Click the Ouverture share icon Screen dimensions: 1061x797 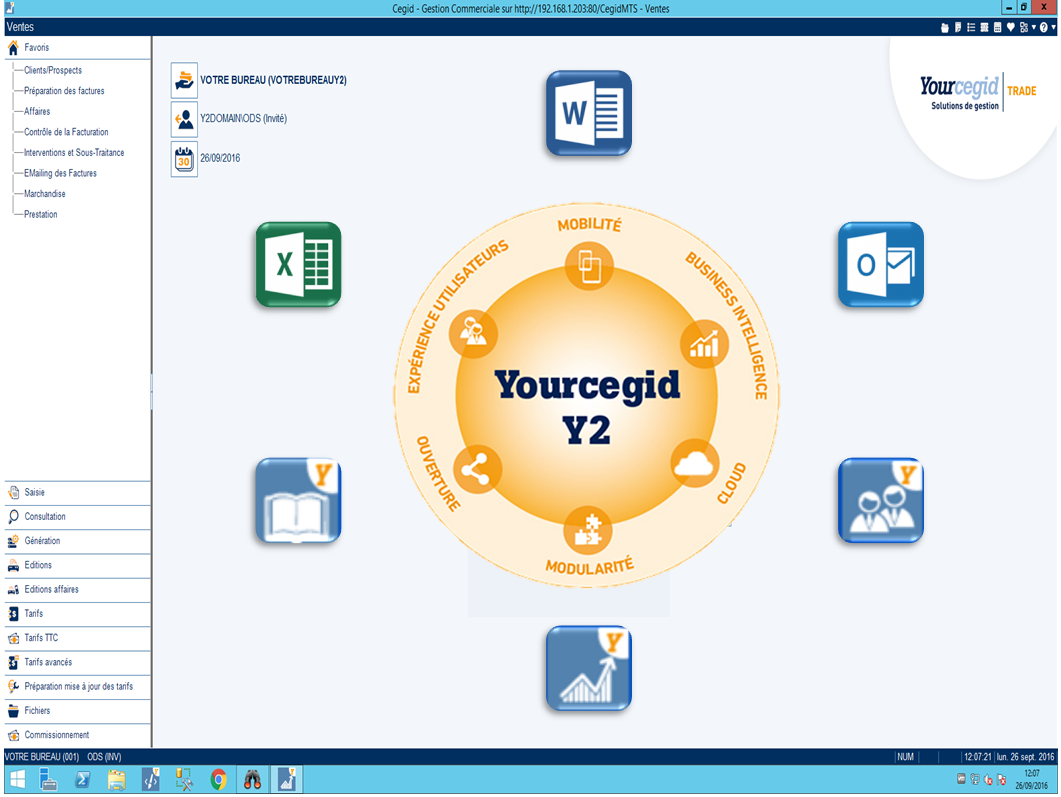pyautogui.click(x=476, y=470)
